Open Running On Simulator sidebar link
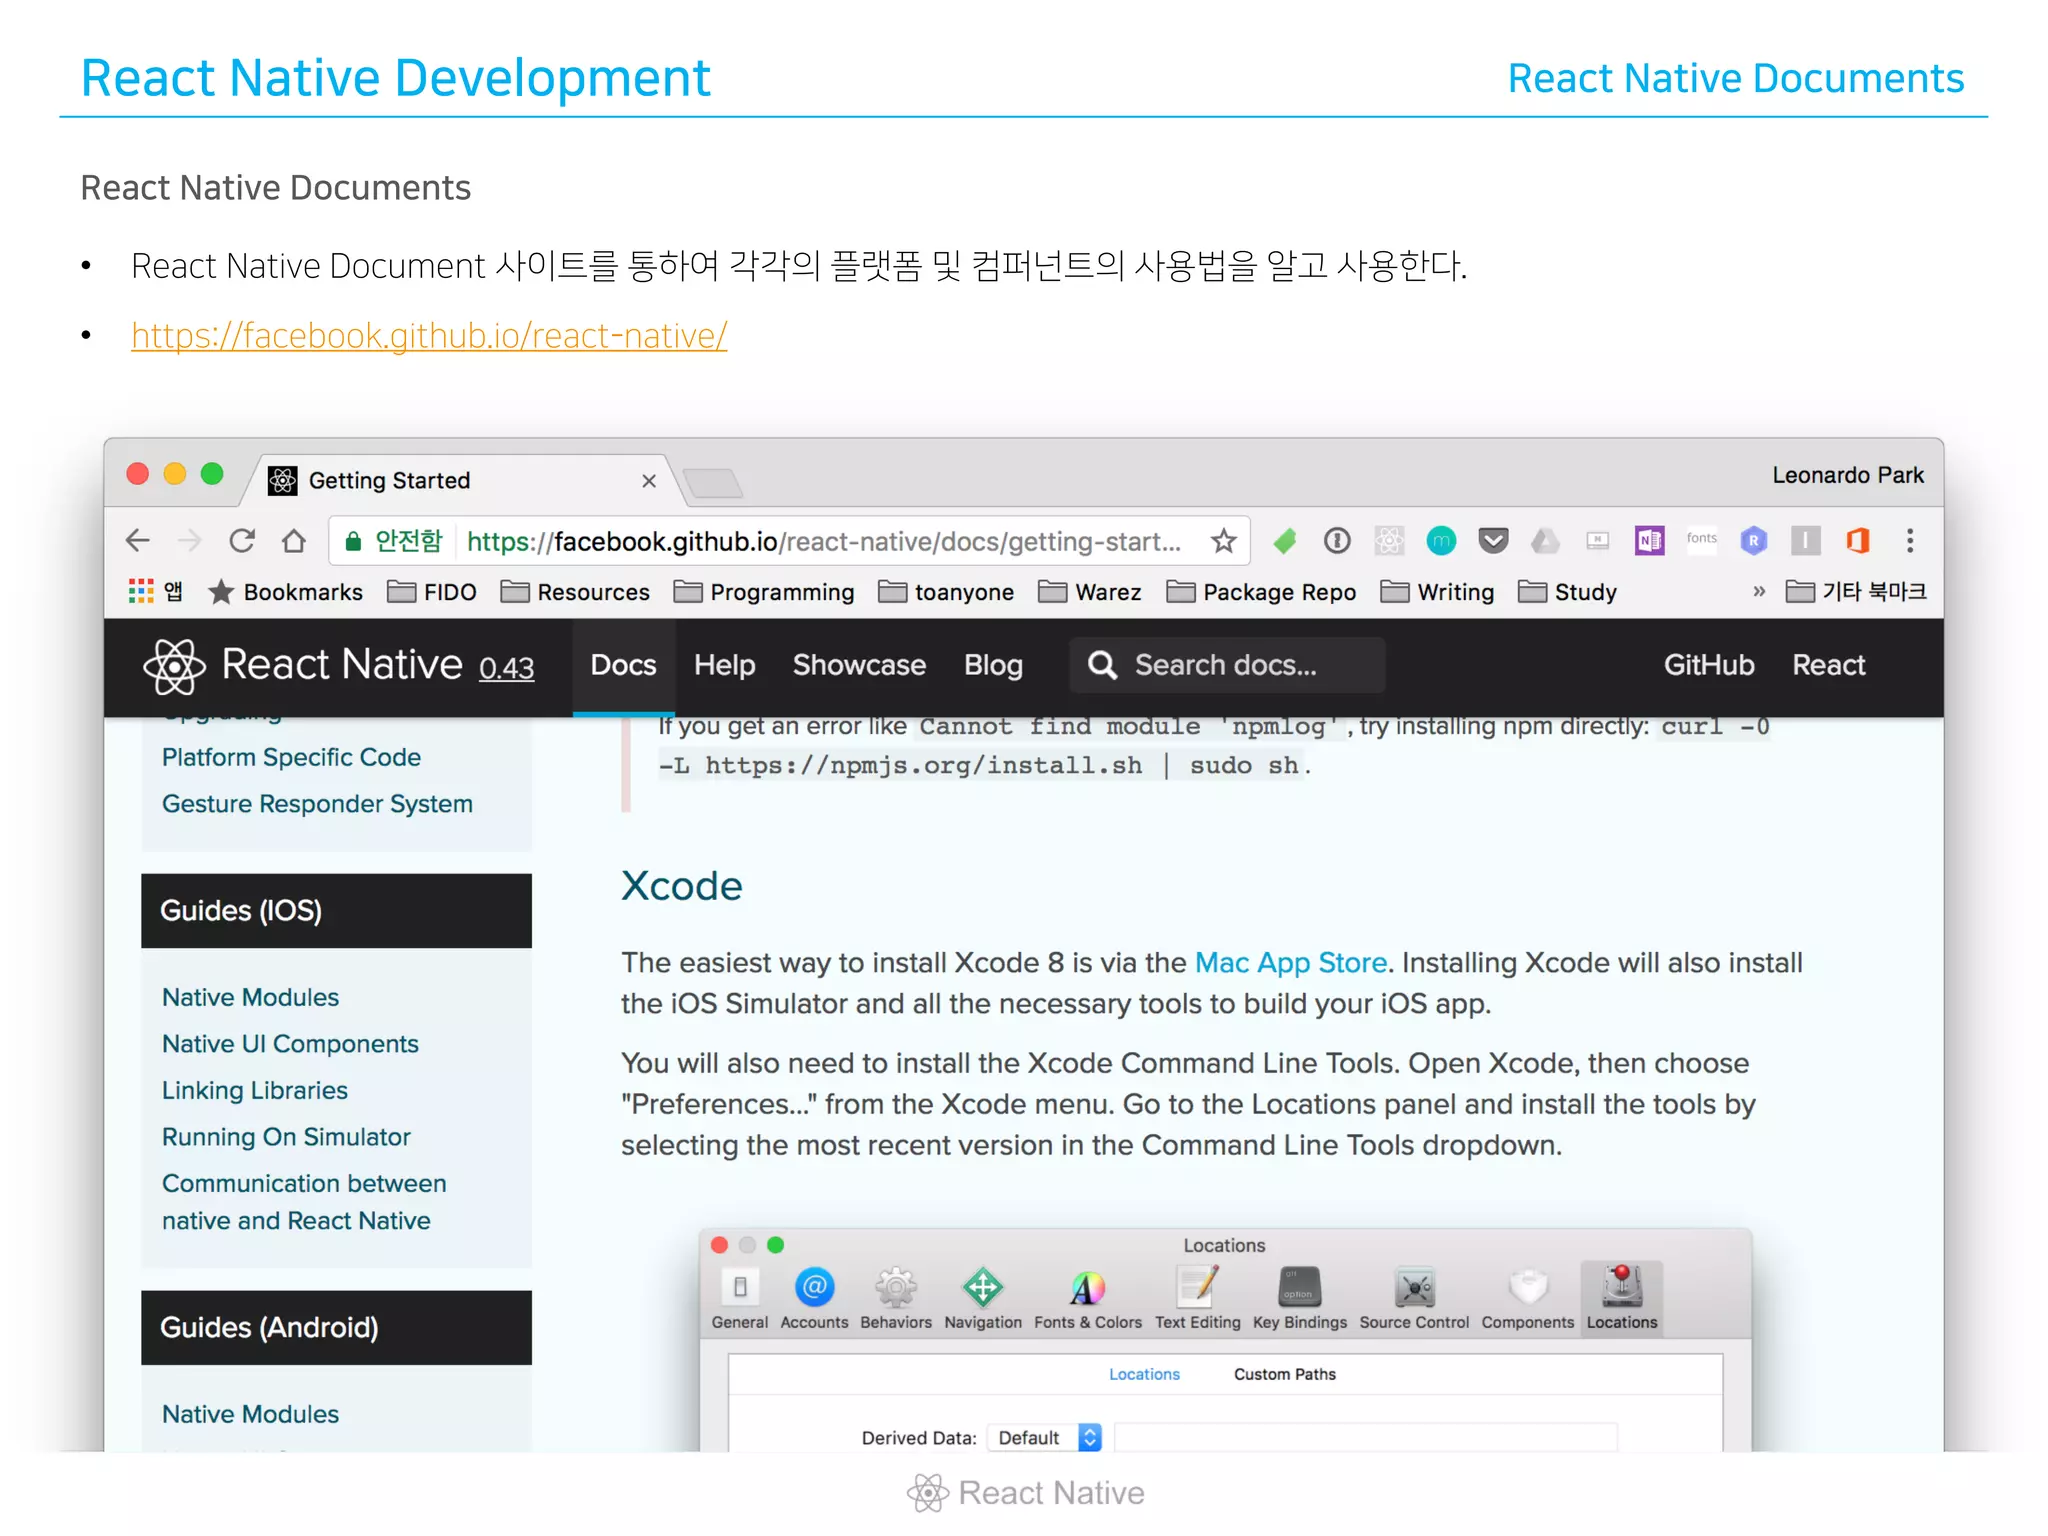Viewport: 2048px width, 1536px height. 286,1137
